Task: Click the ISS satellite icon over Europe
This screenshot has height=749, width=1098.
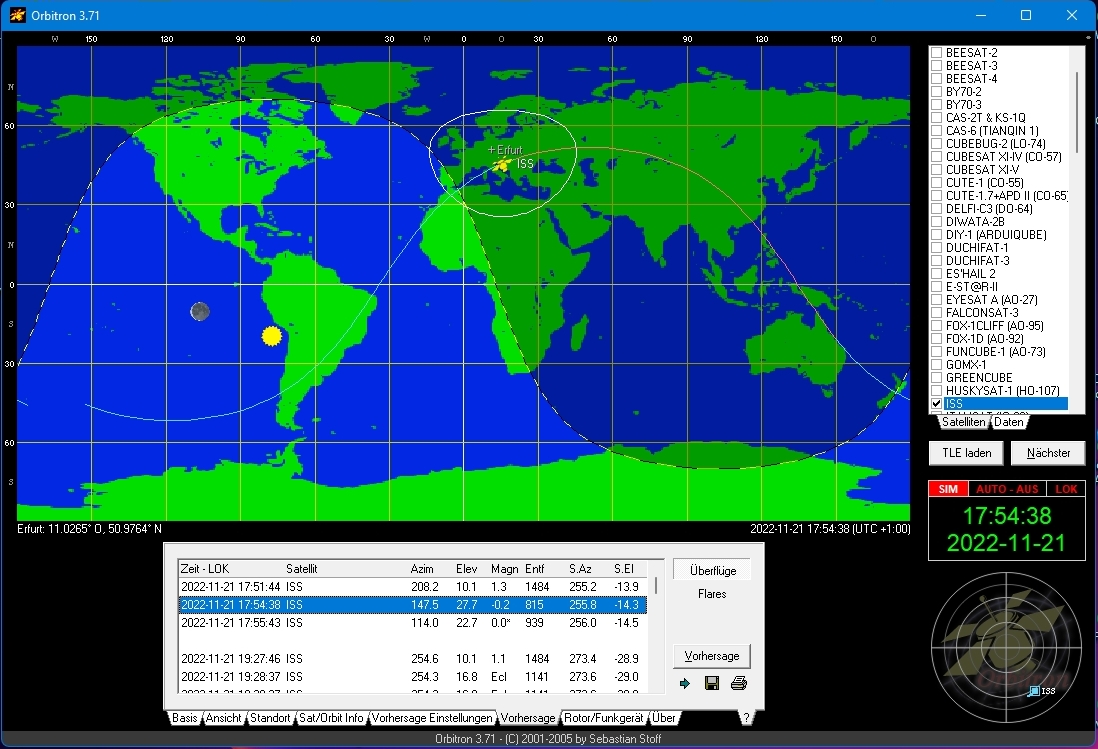Action: 504,164
